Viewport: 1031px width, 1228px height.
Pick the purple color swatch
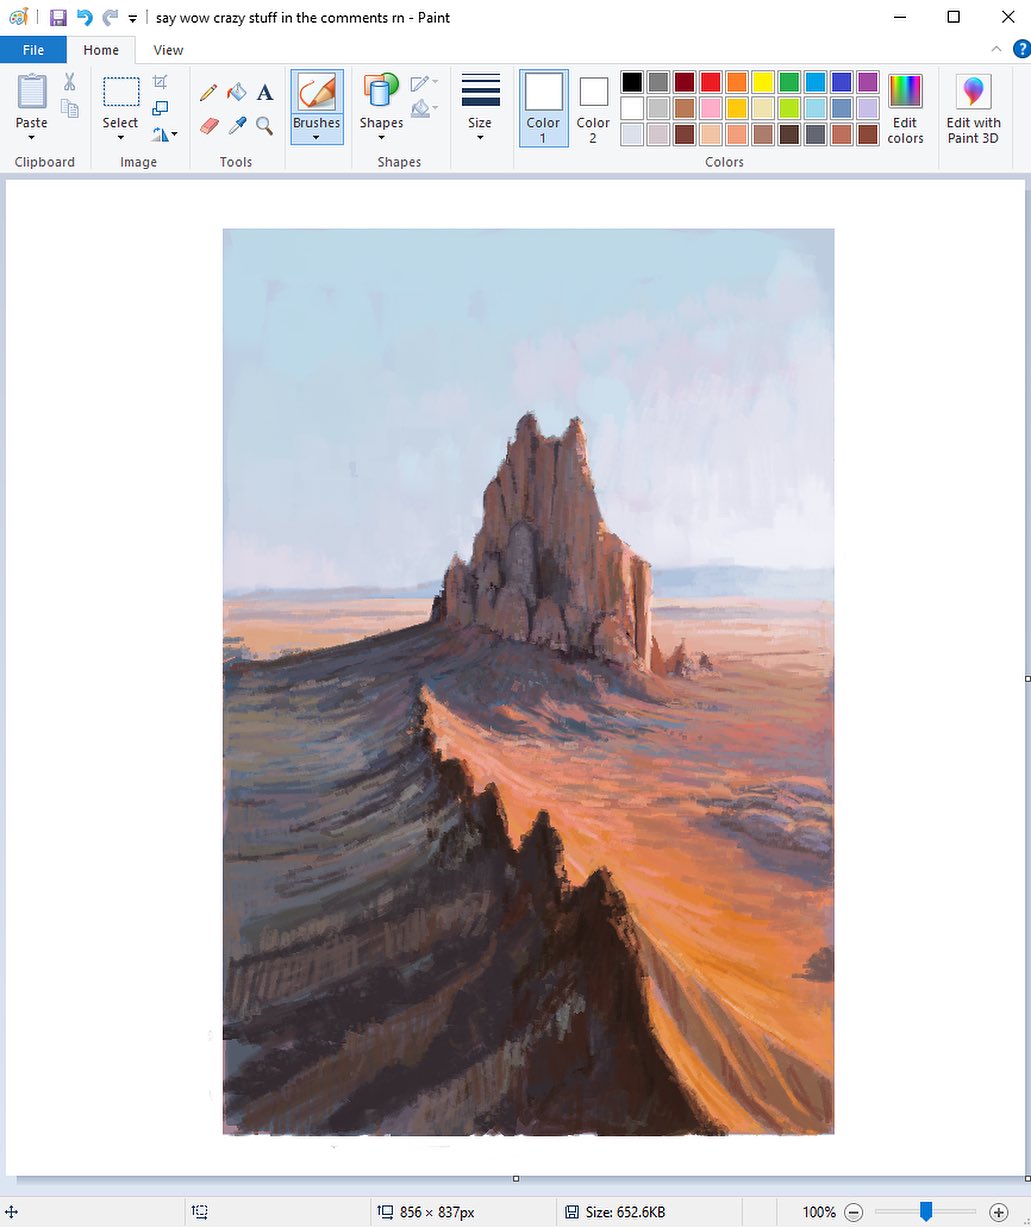coord(868,82)
